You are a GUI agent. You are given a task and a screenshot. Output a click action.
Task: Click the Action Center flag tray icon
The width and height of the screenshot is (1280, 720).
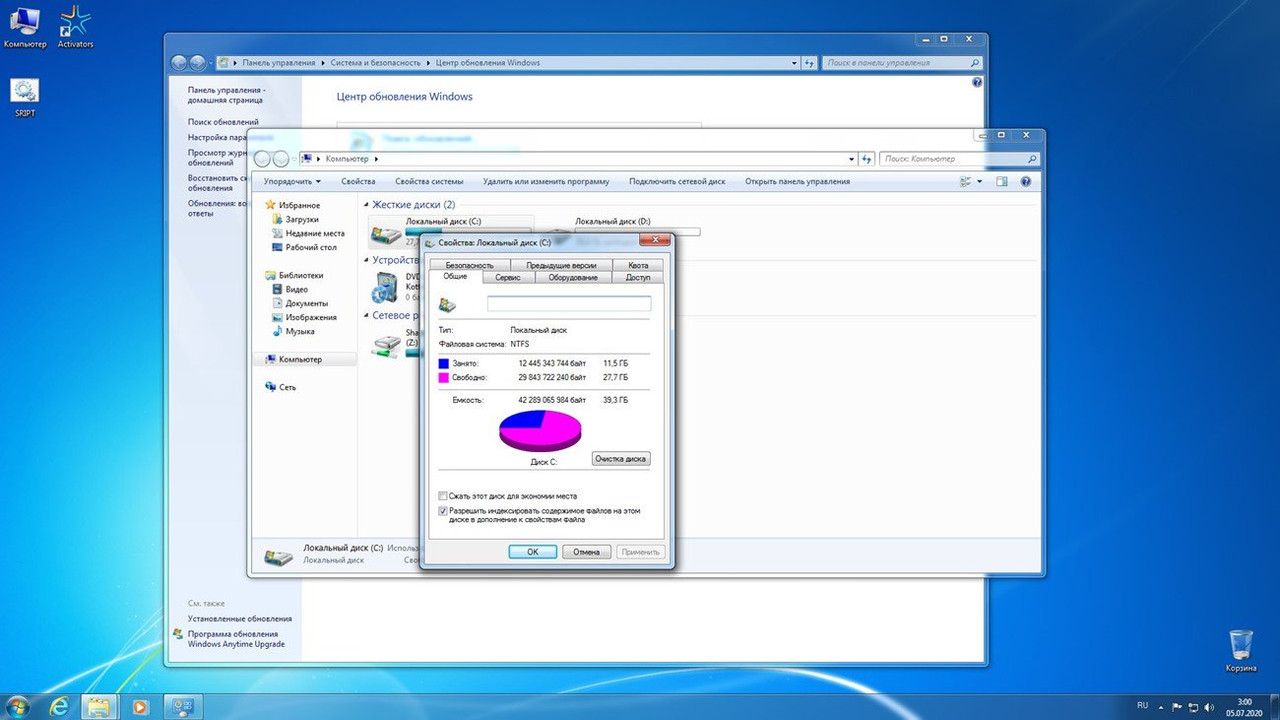(1177, 707)
